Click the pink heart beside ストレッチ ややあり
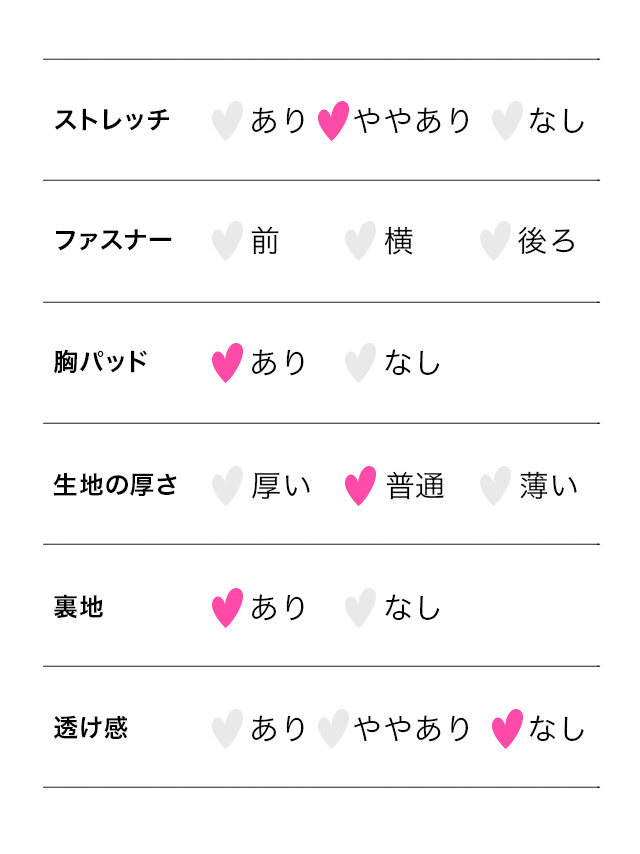 [333, 121]
